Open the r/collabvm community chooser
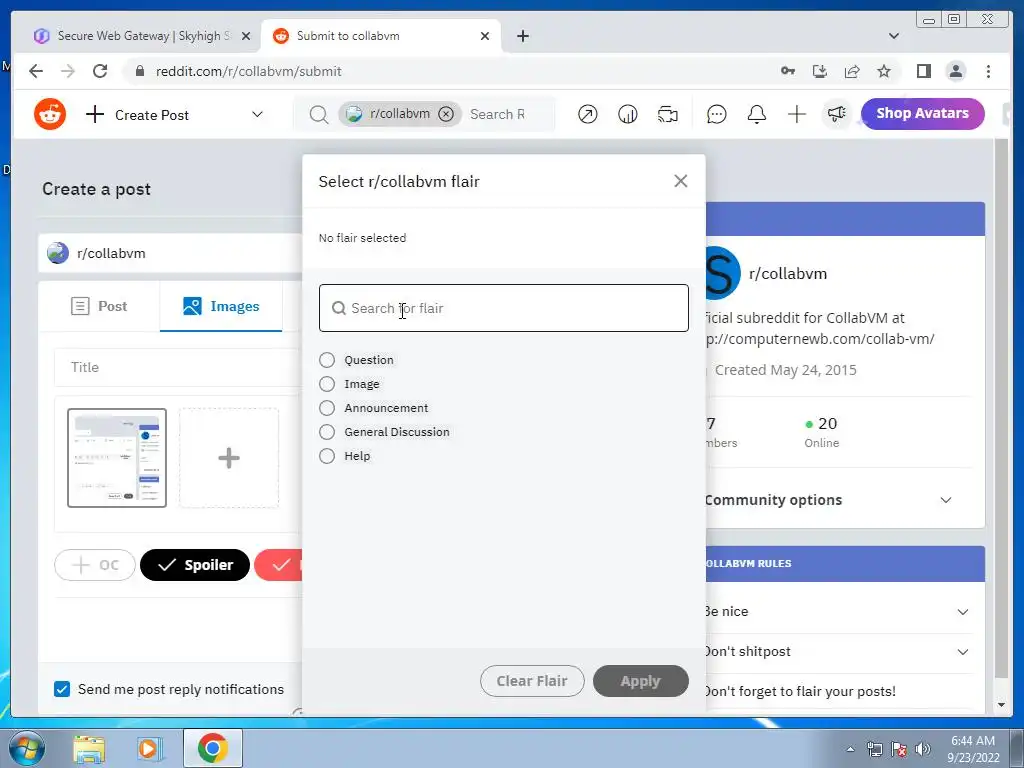 tap(171, 253)
